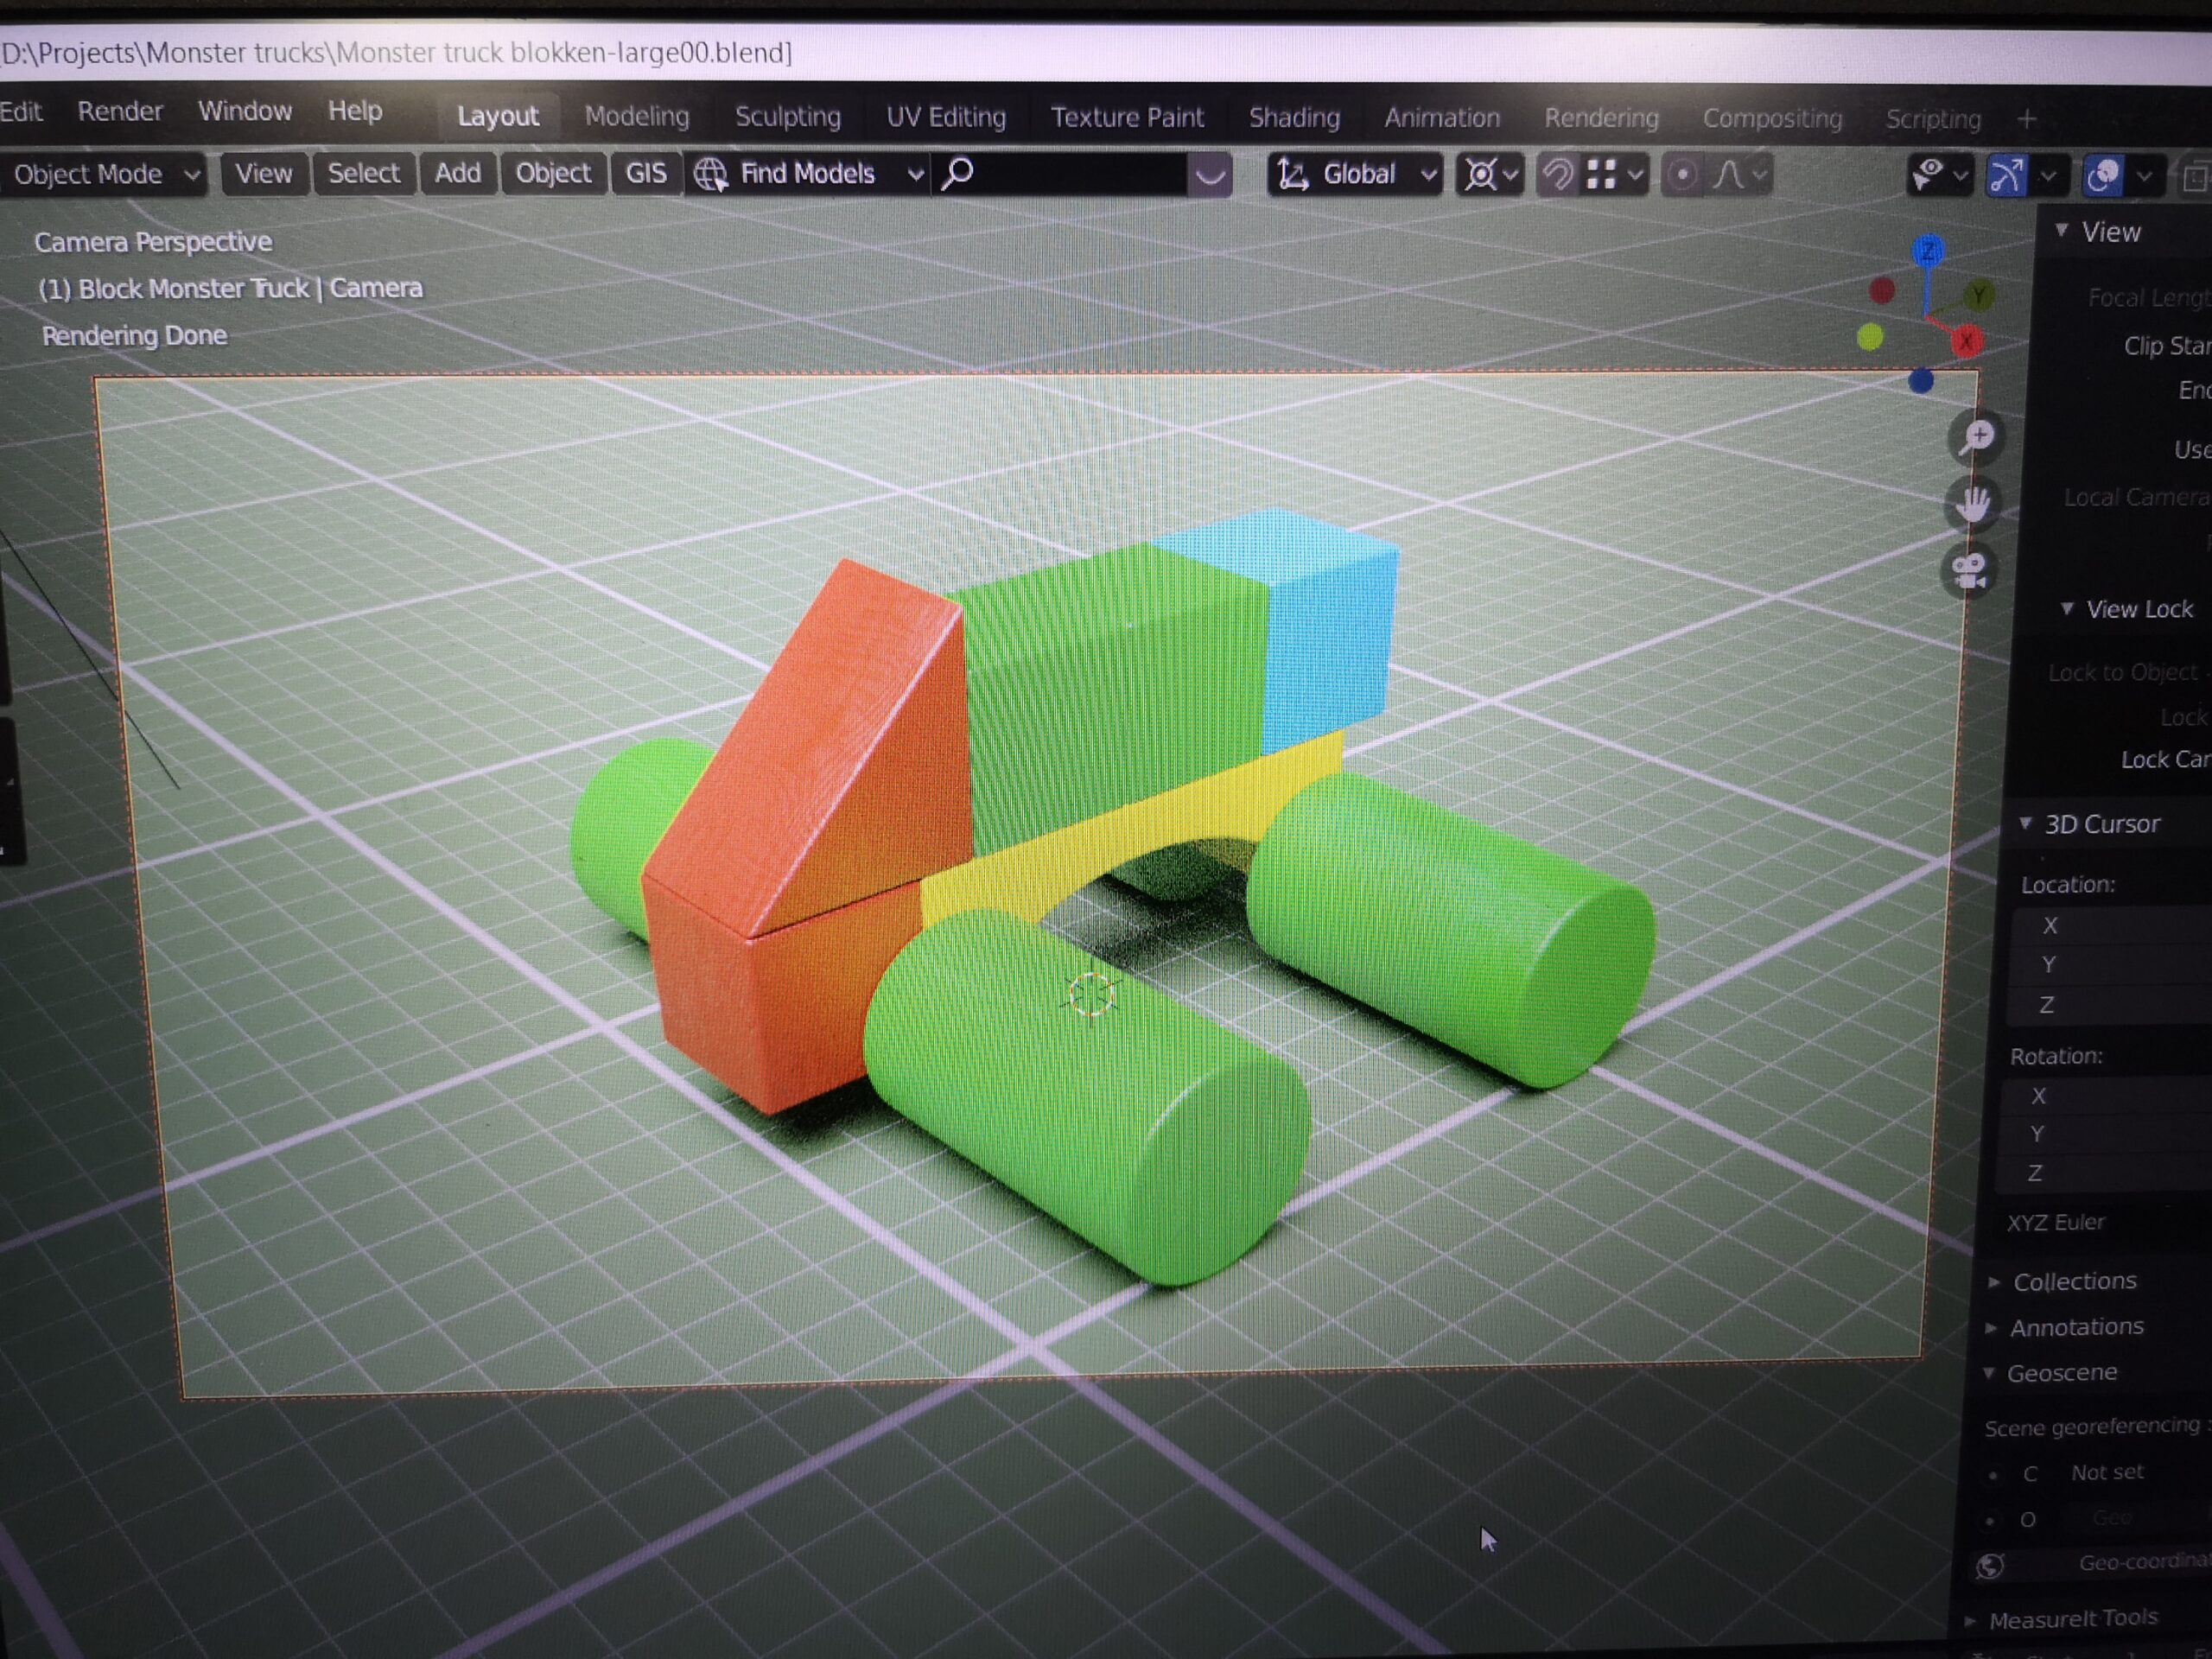This screenshot has height=1659, width=2212.
Task: Click the GIS menu button
Action: 645,173
